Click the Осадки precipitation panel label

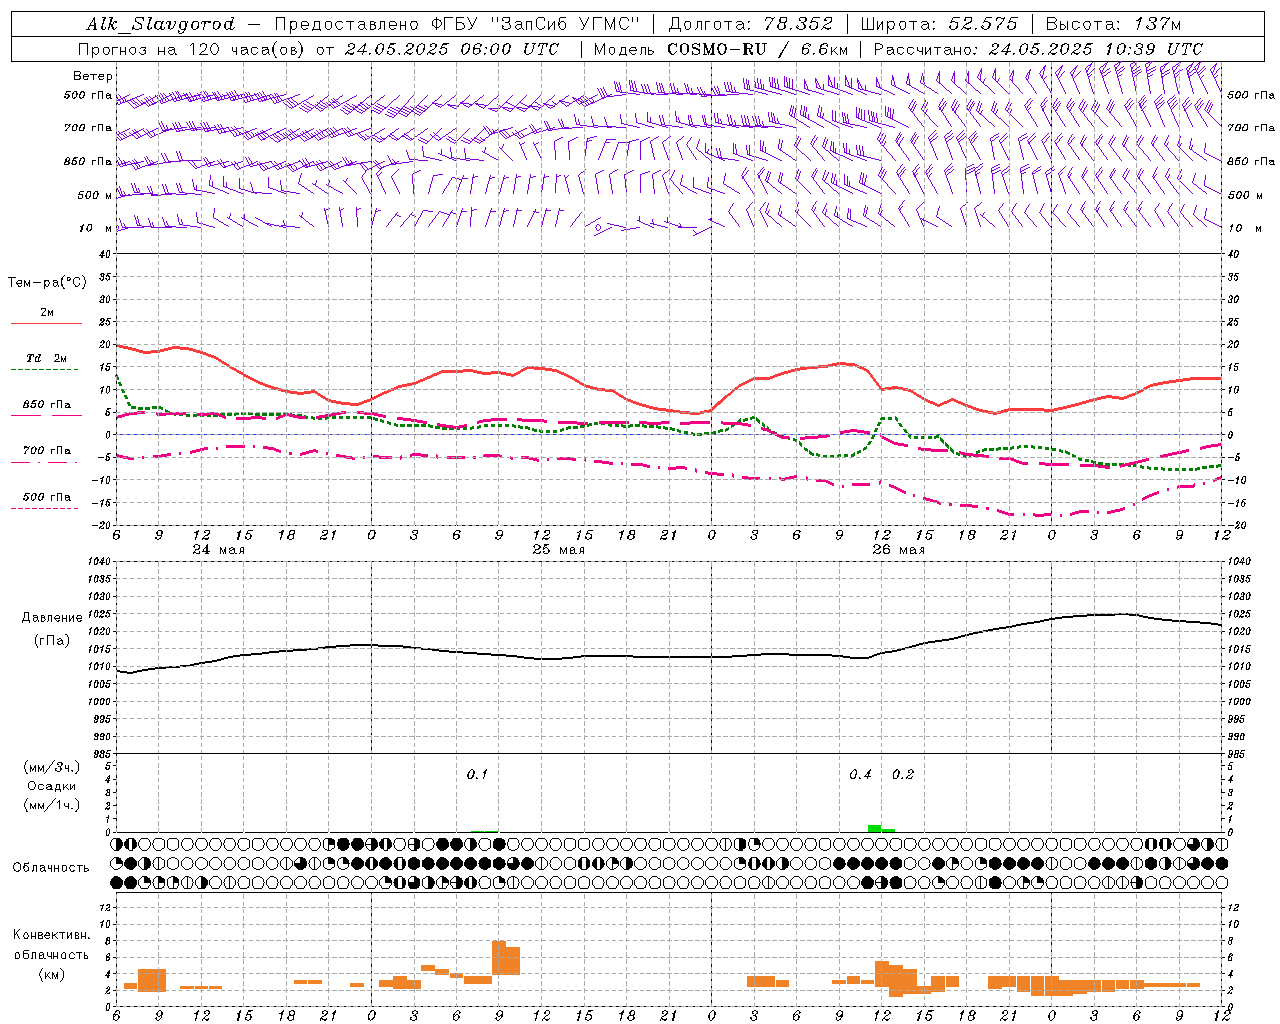coord(51,786)
